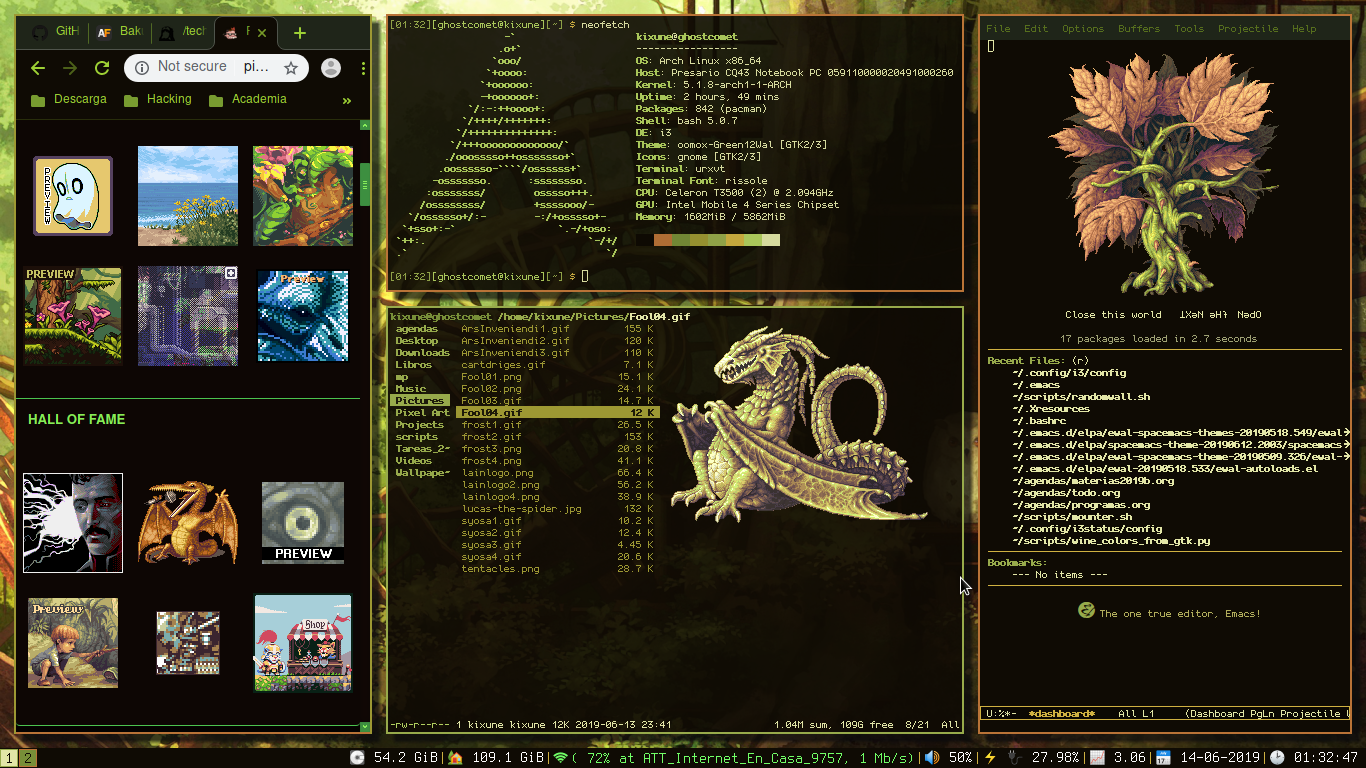Click the volume speaker icon in status bar
Screen dimensions: 1366x768
[x=932, y=758]
